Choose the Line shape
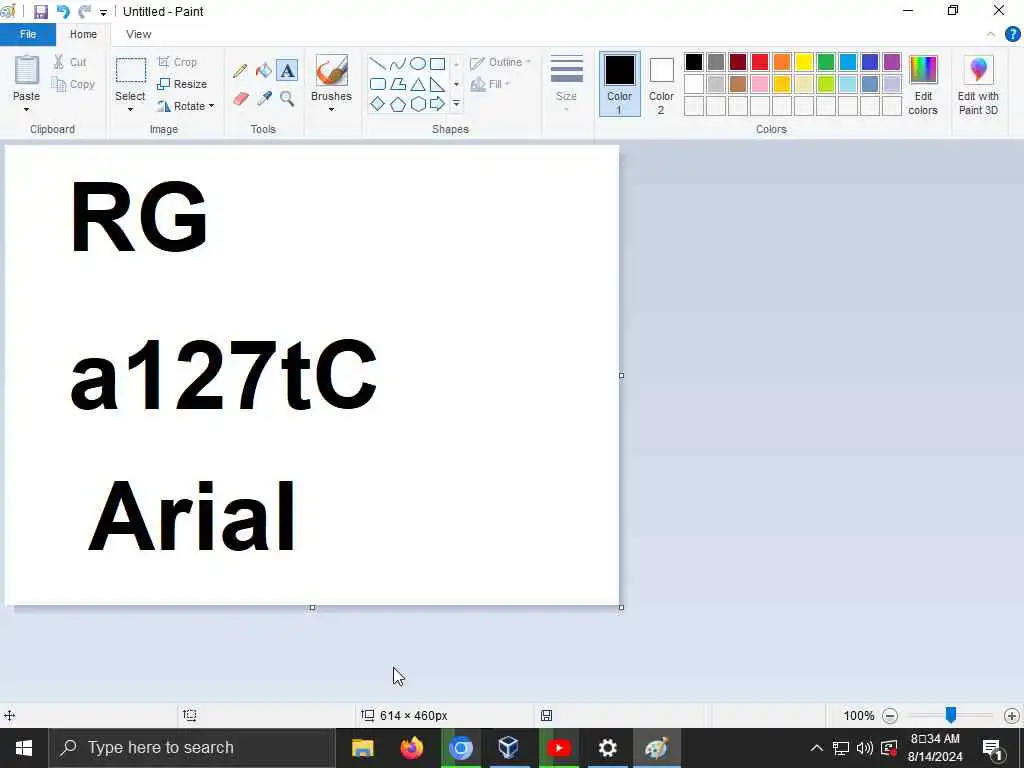 (377, 64)
